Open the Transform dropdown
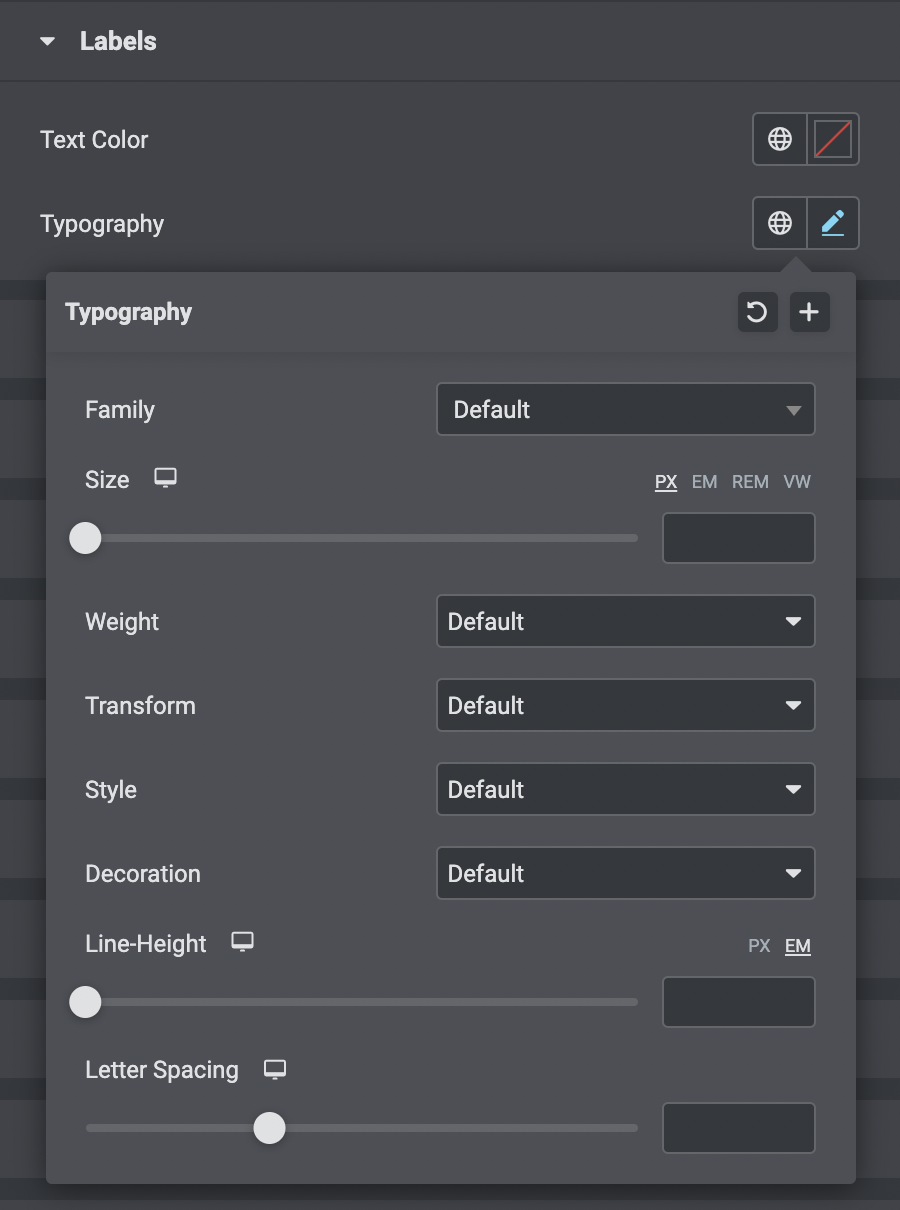 point(625,705)
